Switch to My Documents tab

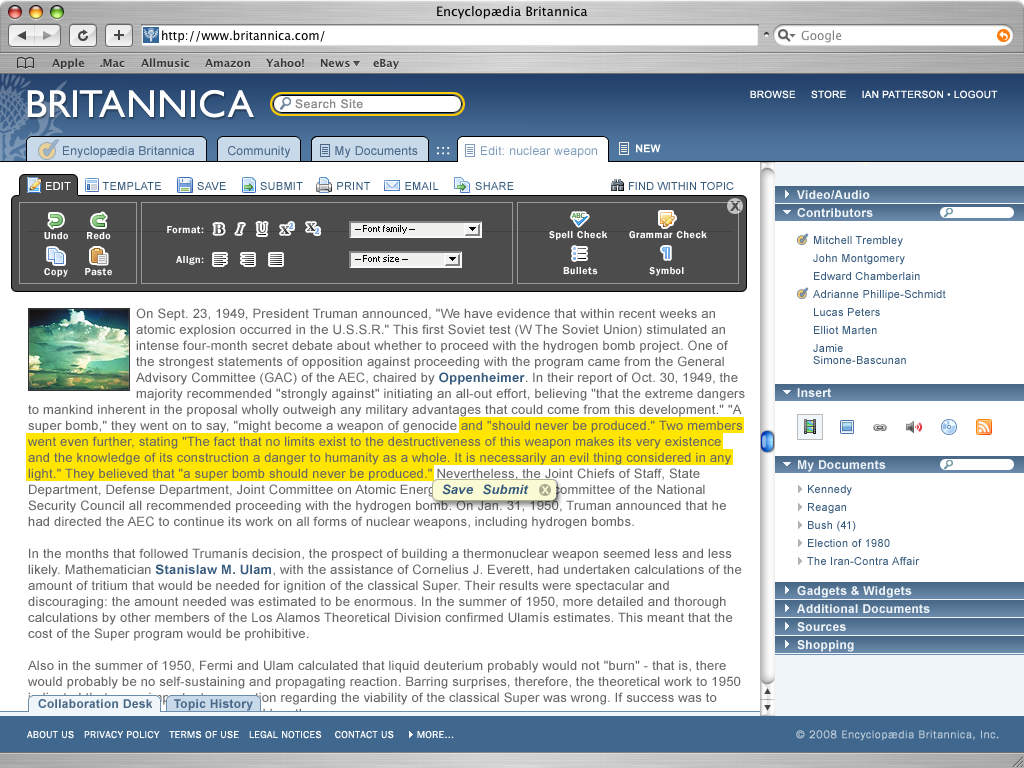(x=370, y=150)
